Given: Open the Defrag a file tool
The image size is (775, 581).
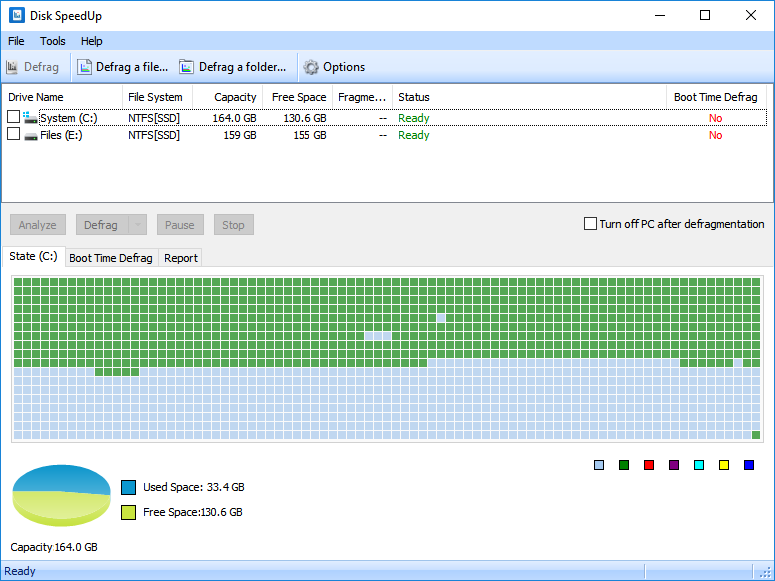Looking at the screenshot, I should point(123,67).
